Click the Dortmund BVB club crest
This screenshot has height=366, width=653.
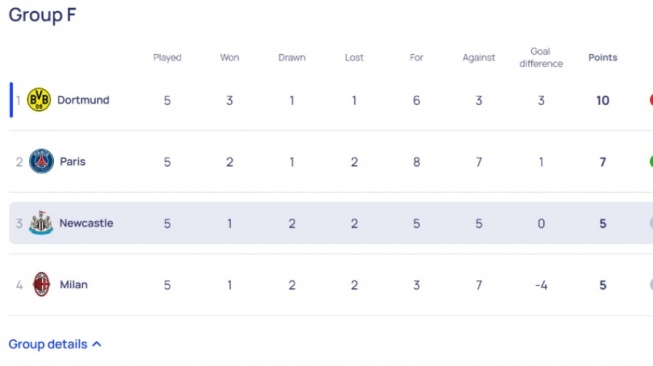click(39, 100)
